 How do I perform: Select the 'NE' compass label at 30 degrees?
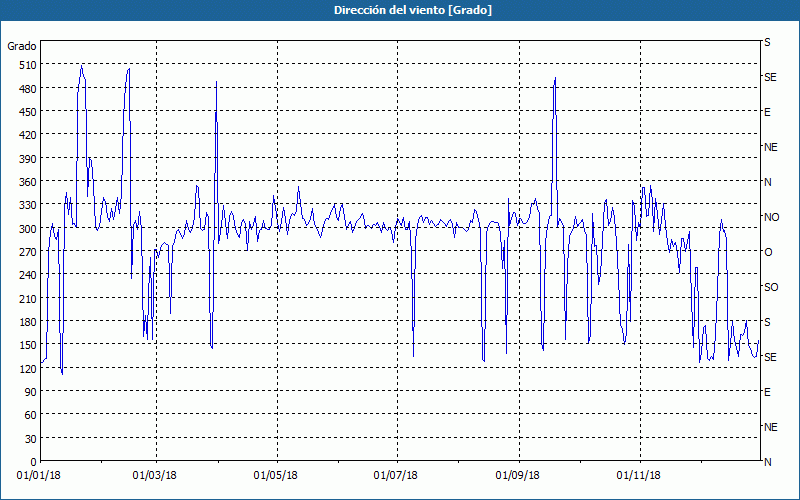pos(770,428)
